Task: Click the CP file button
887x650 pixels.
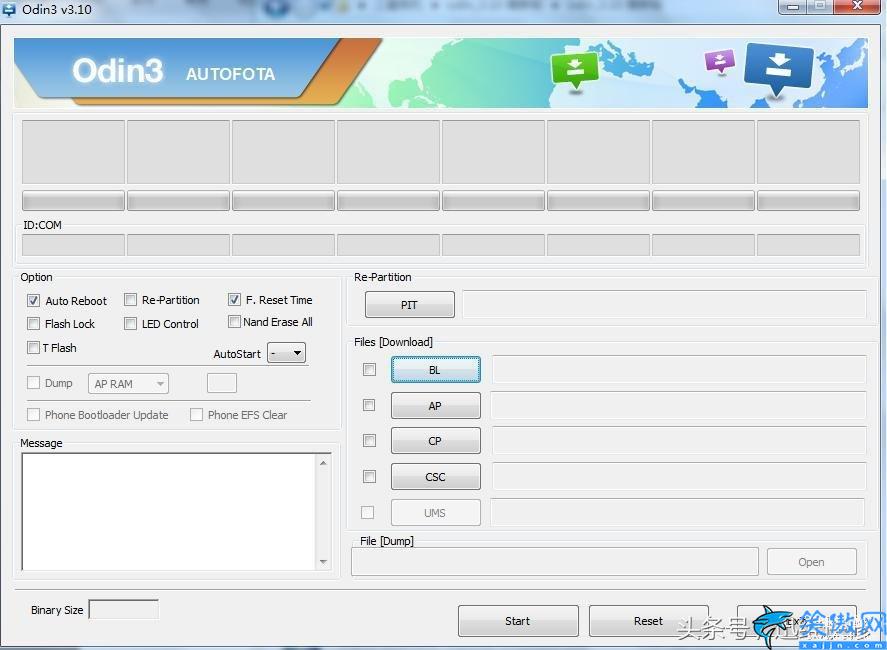Action: coord(436,441)
